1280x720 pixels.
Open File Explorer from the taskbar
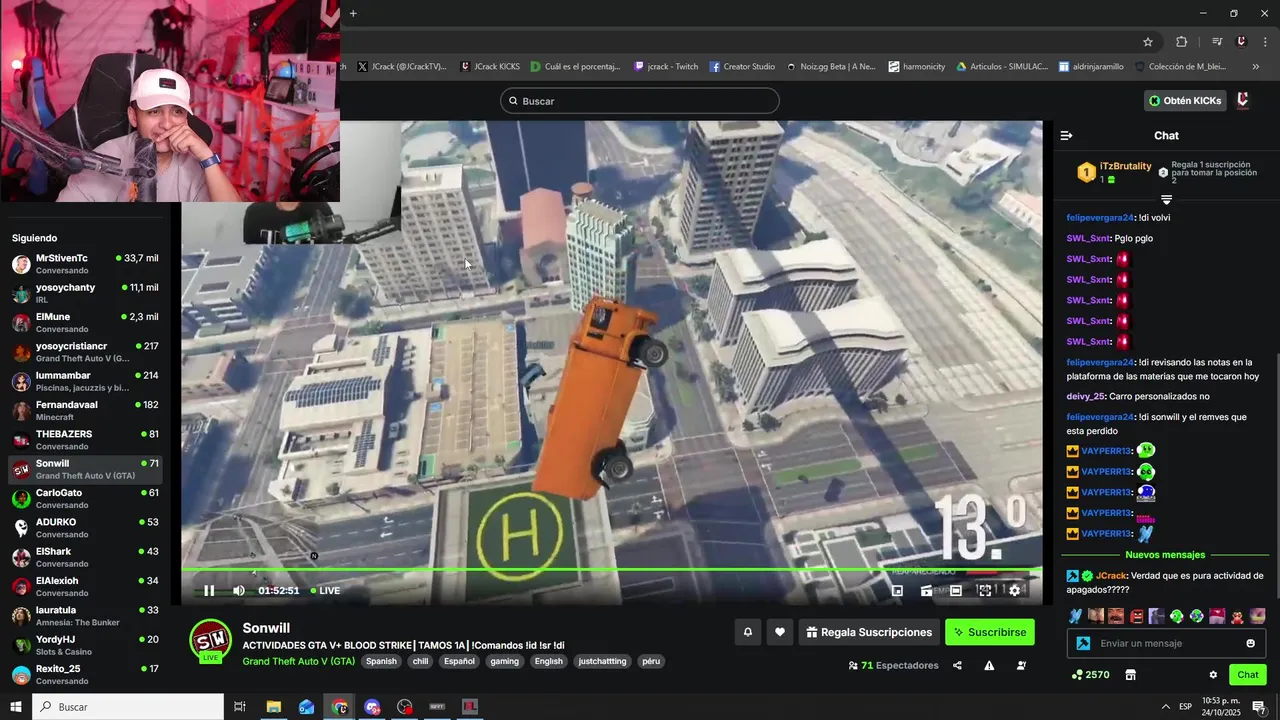[x=274, y=707]
